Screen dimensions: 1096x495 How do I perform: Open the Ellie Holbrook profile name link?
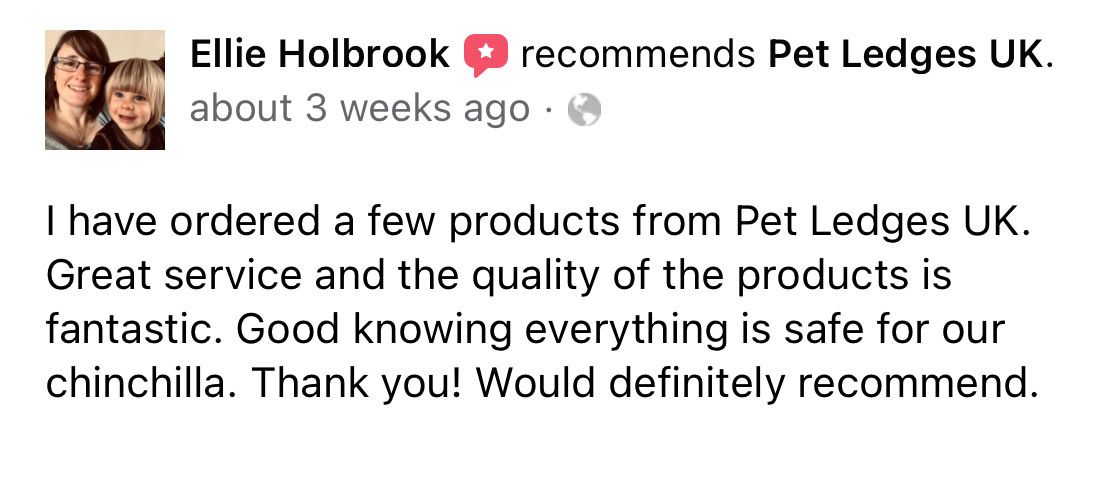[x=320, y=55]
